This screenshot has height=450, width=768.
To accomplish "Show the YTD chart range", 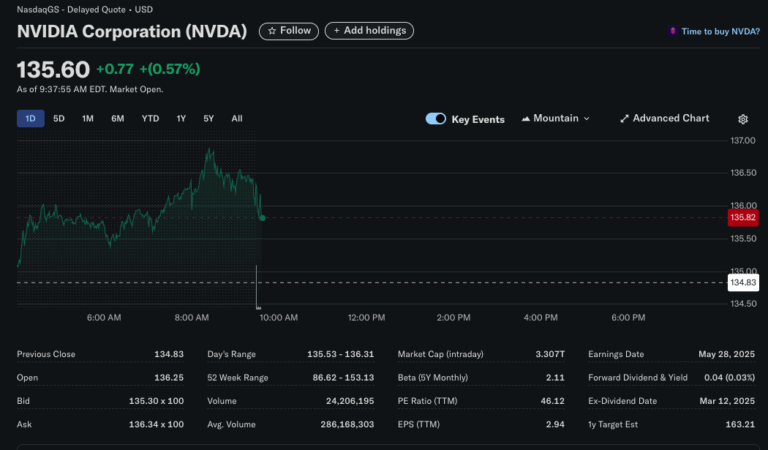I will click(150, 118).
